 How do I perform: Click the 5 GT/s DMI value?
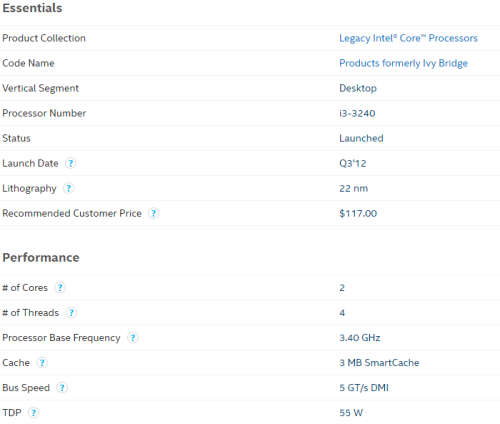tap(364, 388)
